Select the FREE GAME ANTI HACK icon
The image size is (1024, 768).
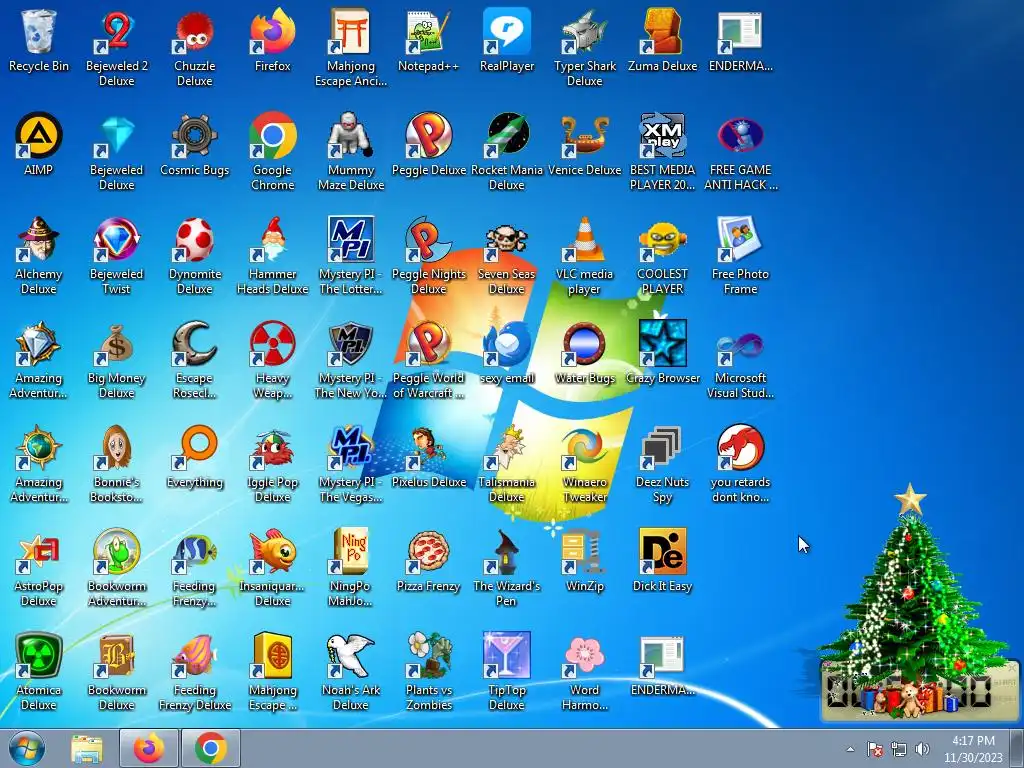pos(740,135)
